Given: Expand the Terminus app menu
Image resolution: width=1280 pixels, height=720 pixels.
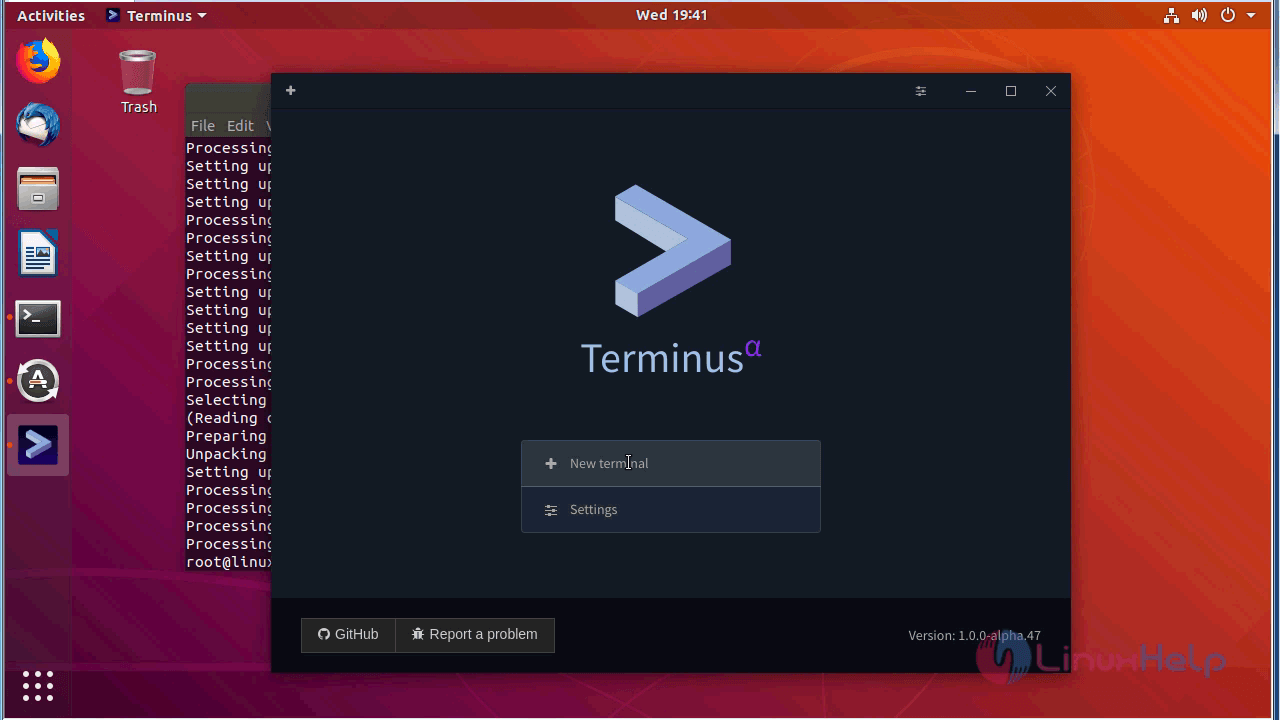Looking at the screenshot, I should click(156, 15).
